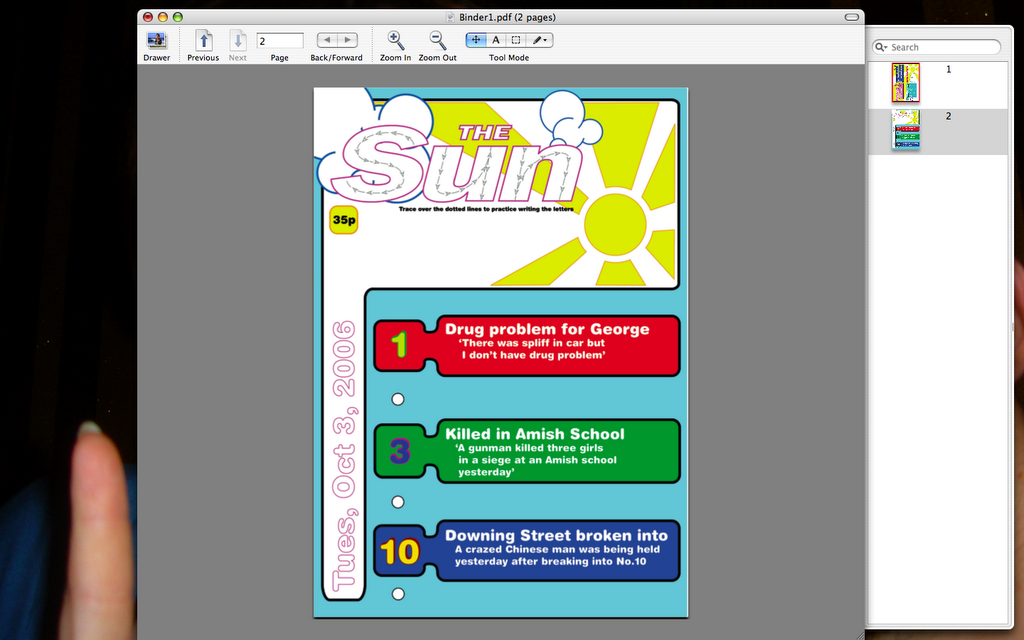This screenshot has width=1024, height=640.
Task: Zoom In on the document
Action: coord(395,40)
